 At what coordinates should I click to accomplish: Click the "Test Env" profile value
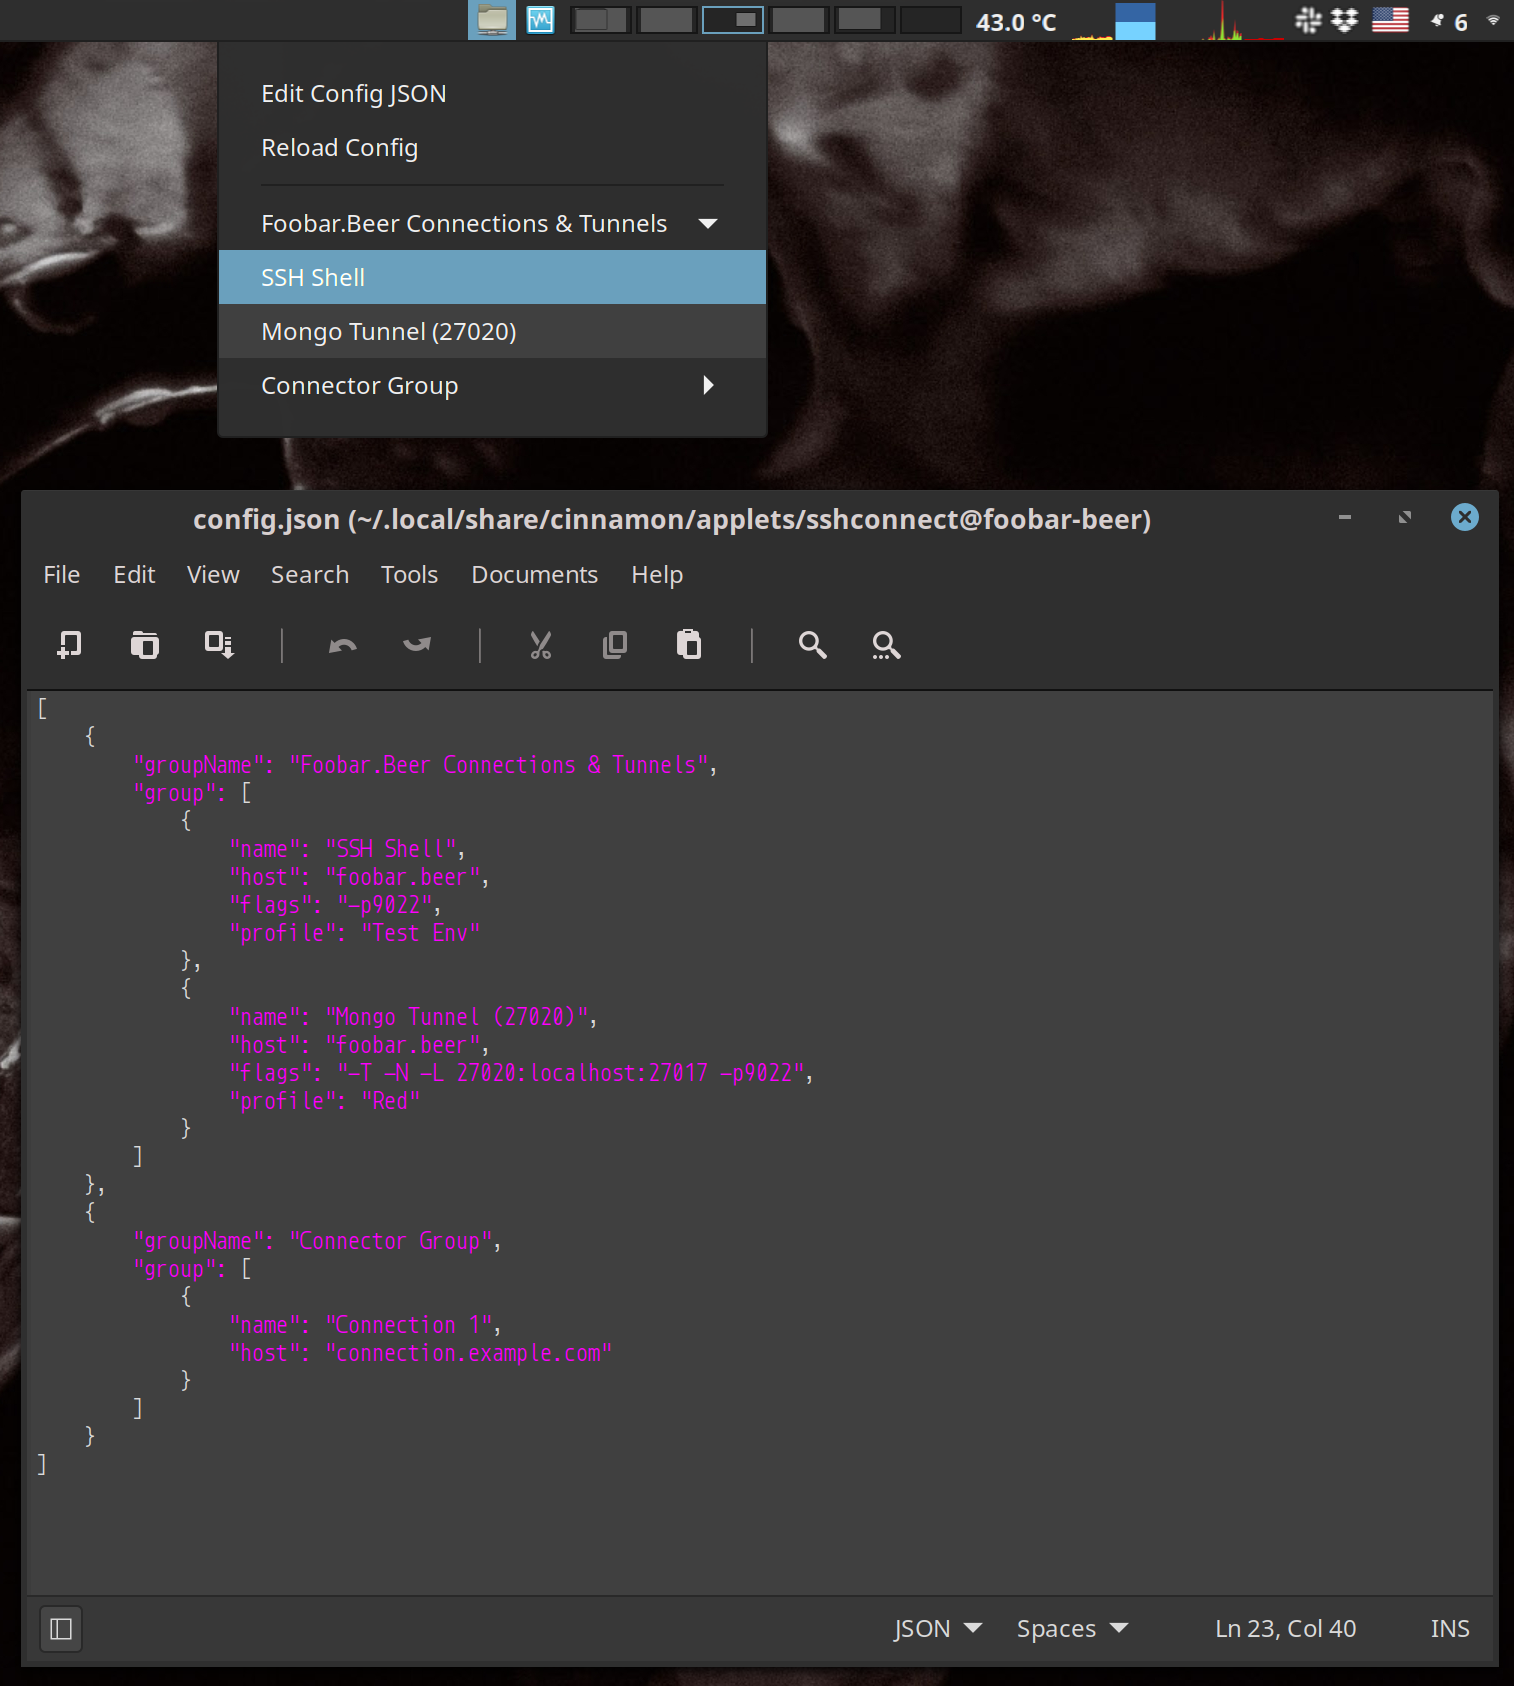tap(421, 933)
